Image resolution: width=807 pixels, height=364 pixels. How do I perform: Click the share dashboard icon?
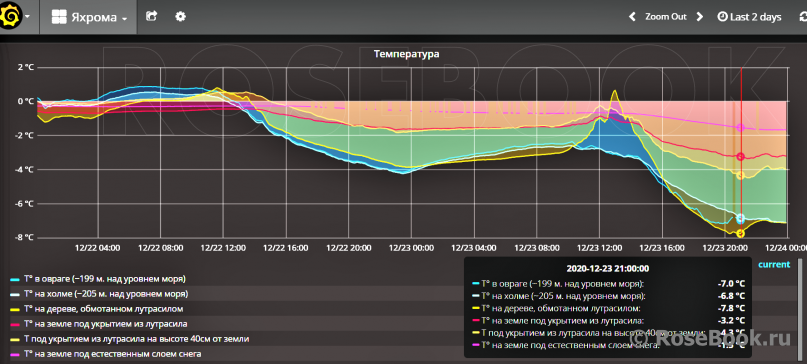pyautogui.click(x=151, y=16)
